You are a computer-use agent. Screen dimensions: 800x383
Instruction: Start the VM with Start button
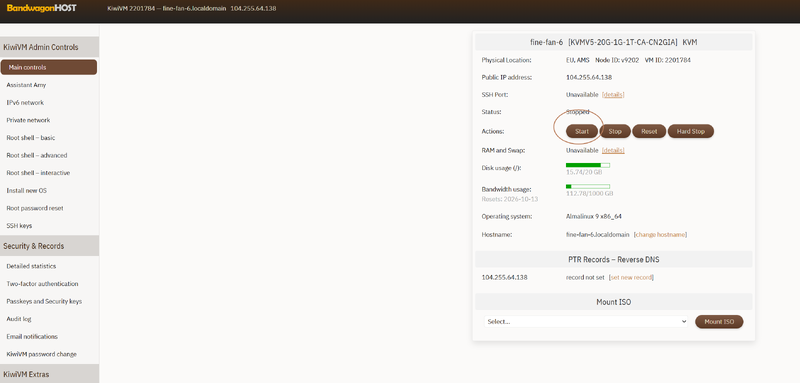[x=582, y=131]
